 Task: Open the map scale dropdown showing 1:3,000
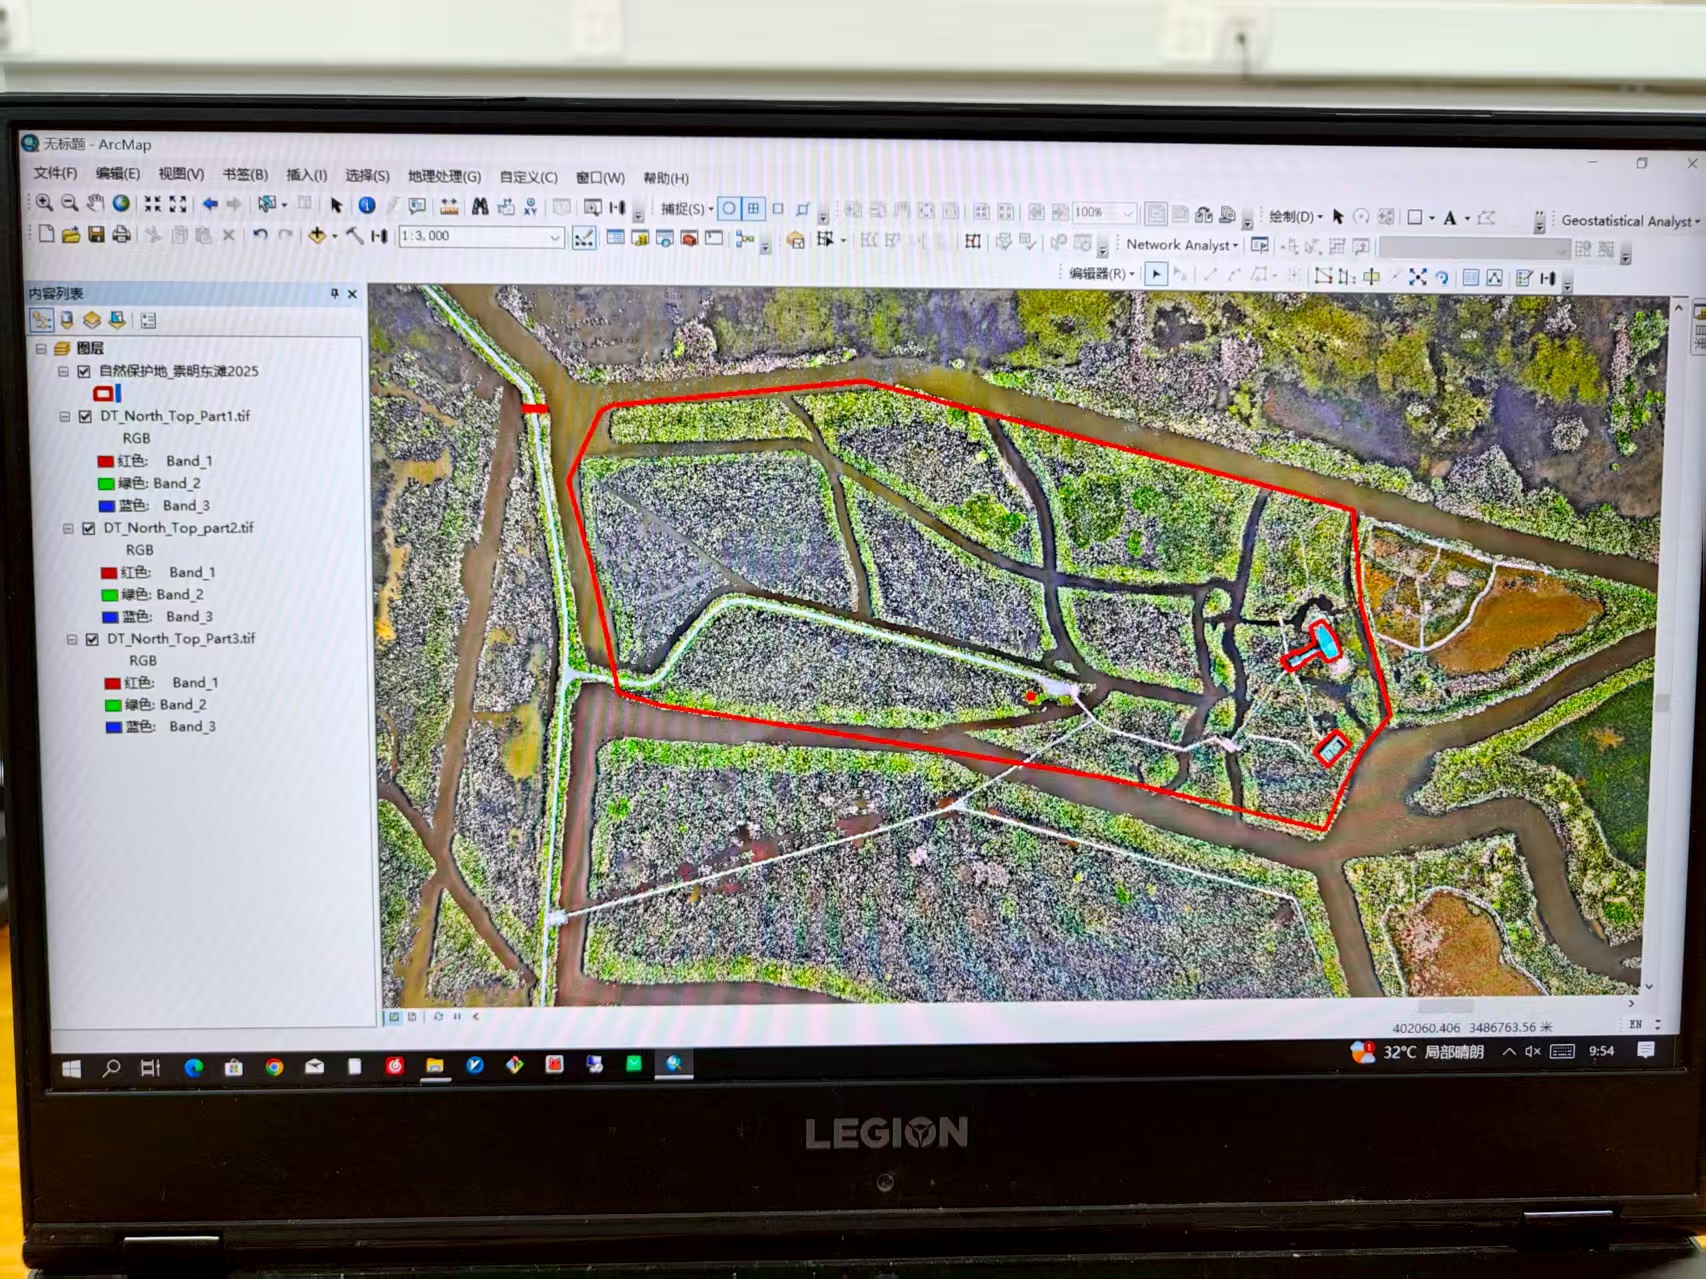[x=556, y=237]
